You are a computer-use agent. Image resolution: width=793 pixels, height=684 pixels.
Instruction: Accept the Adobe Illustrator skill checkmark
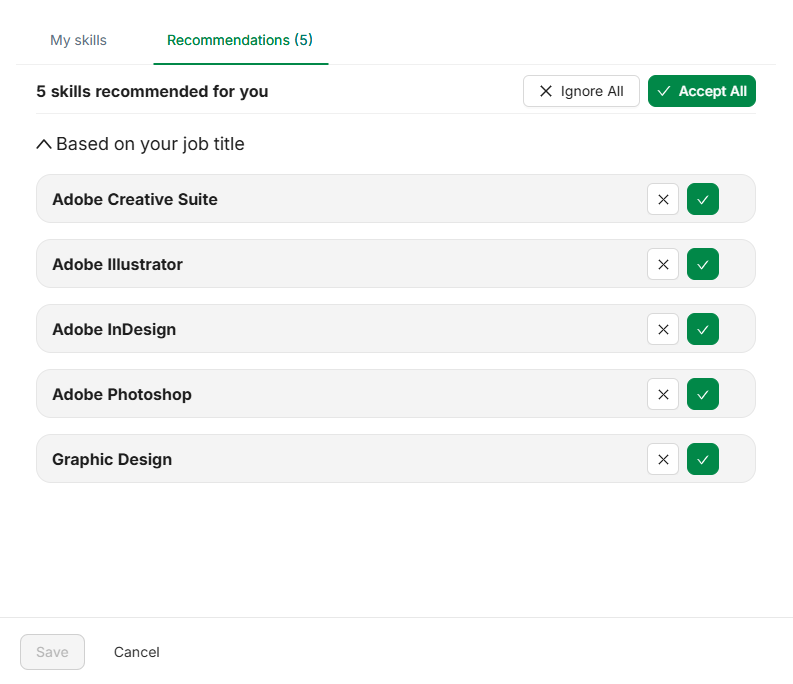[702, 264]
